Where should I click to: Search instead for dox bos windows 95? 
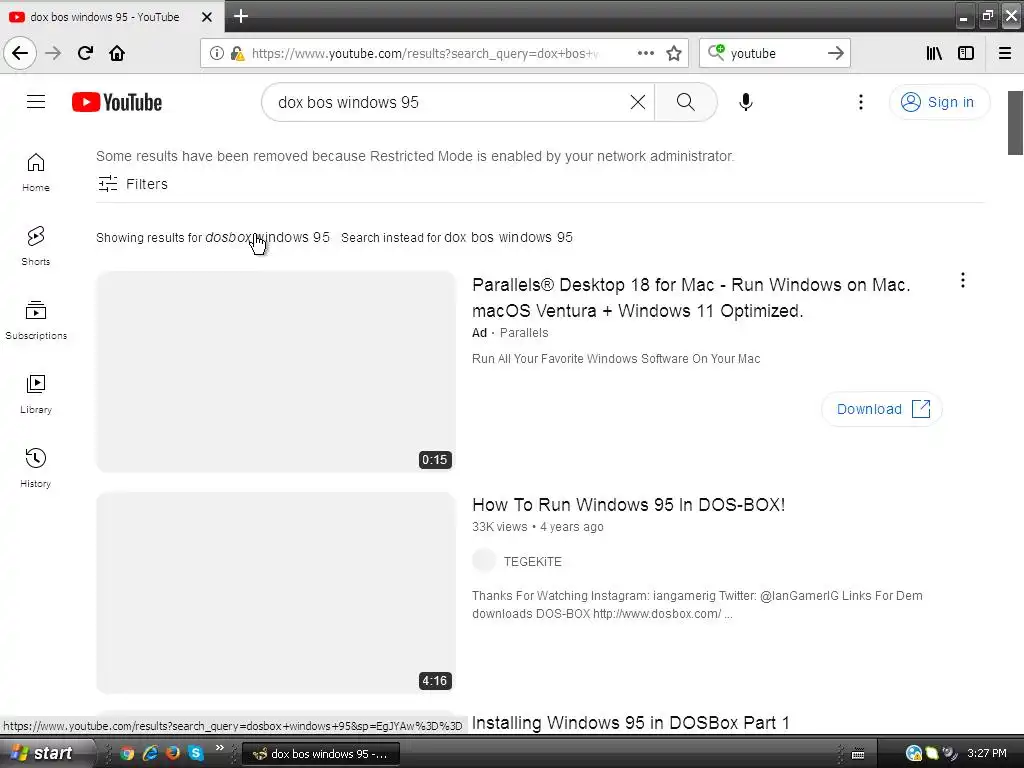(508, 238)
